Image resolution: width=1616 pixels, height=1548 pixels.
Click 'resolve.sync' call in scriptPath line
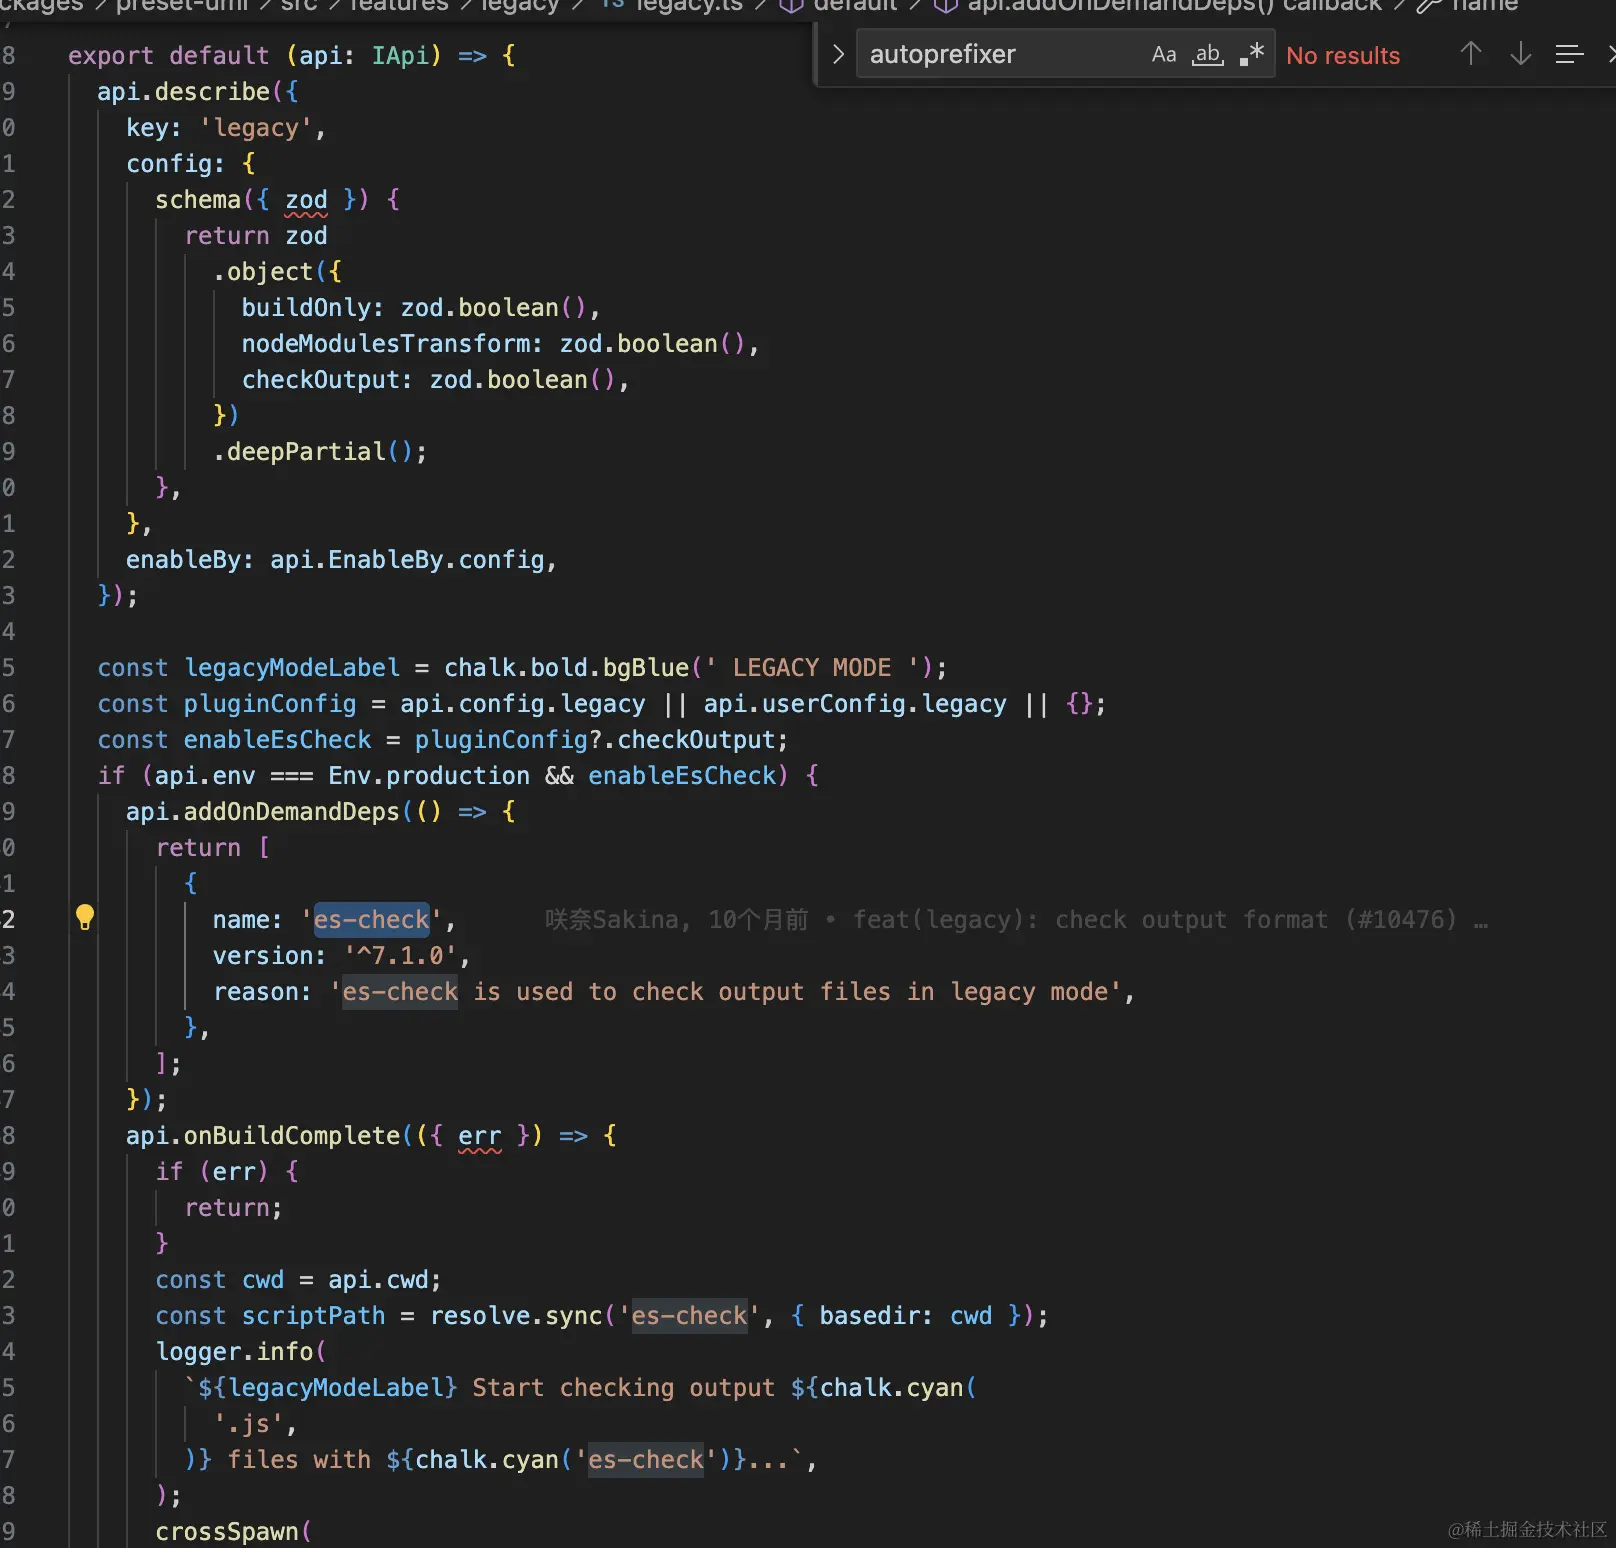coord(517,1316)
